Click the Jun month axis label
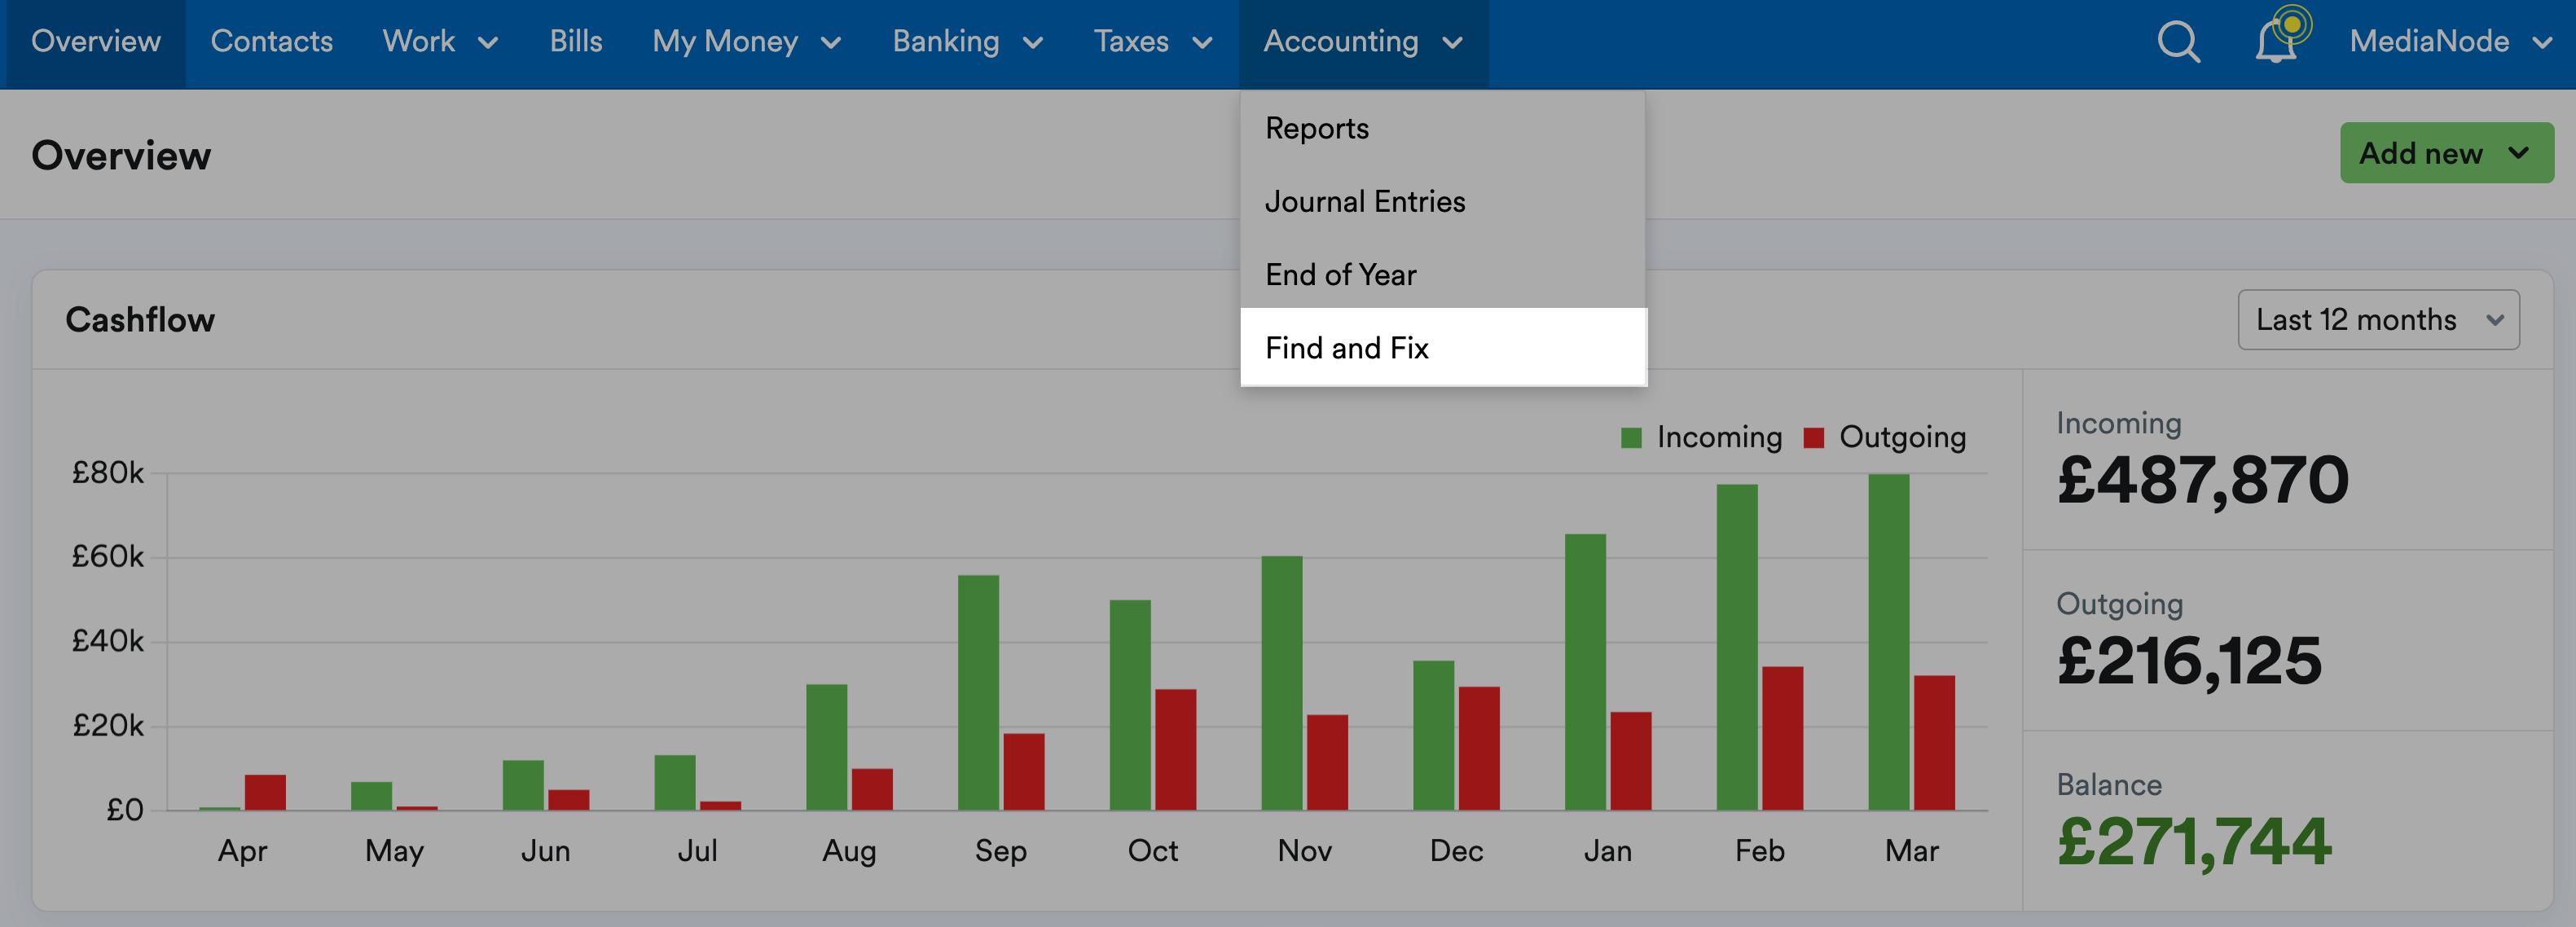 coord(545,850)
